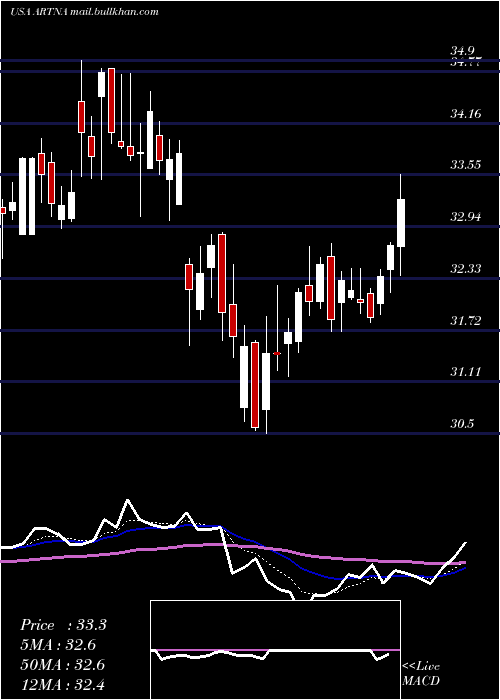Click the last white candlestick near 32.94
The height and width of the screenshot is (700, 500).
pyautogui.click(x=401, y=223)
